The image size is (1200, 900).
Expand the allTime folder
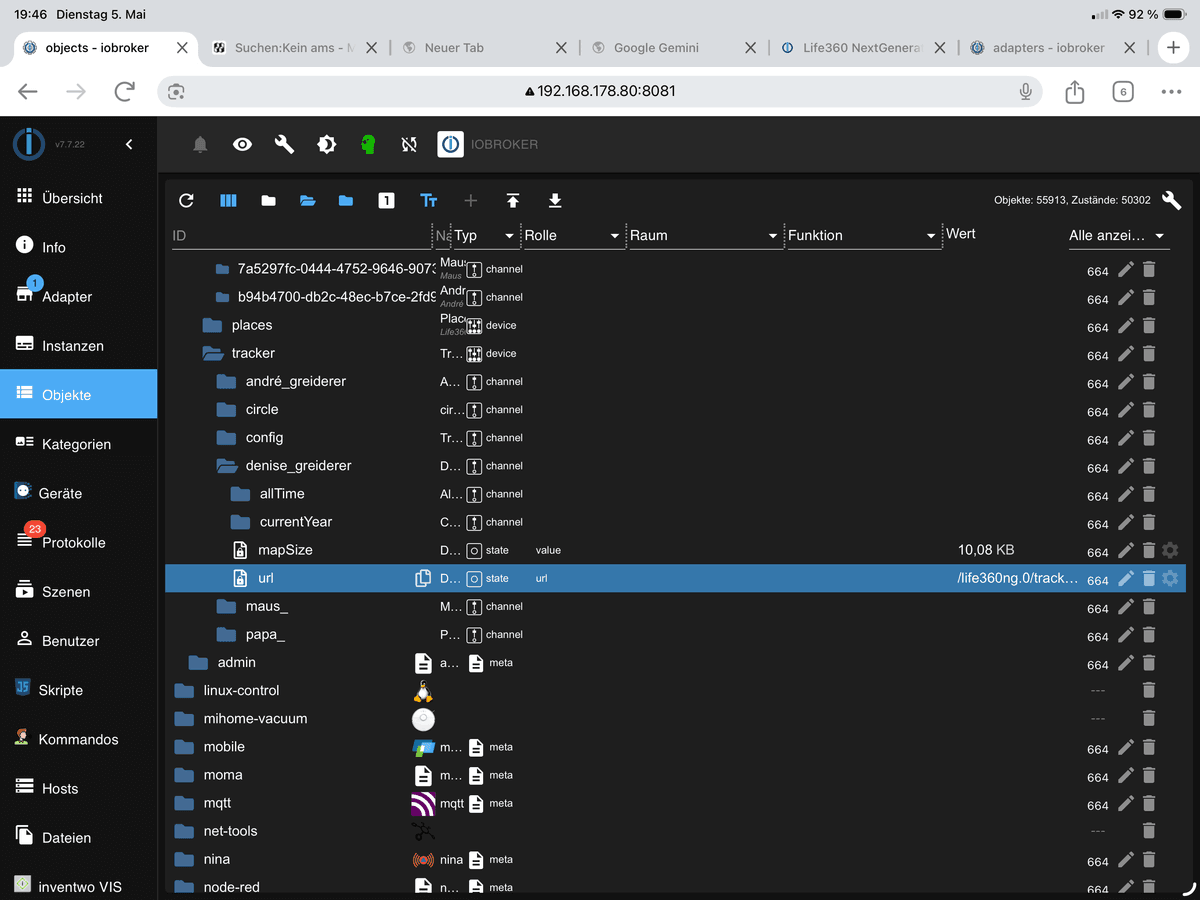coord(240,494)
